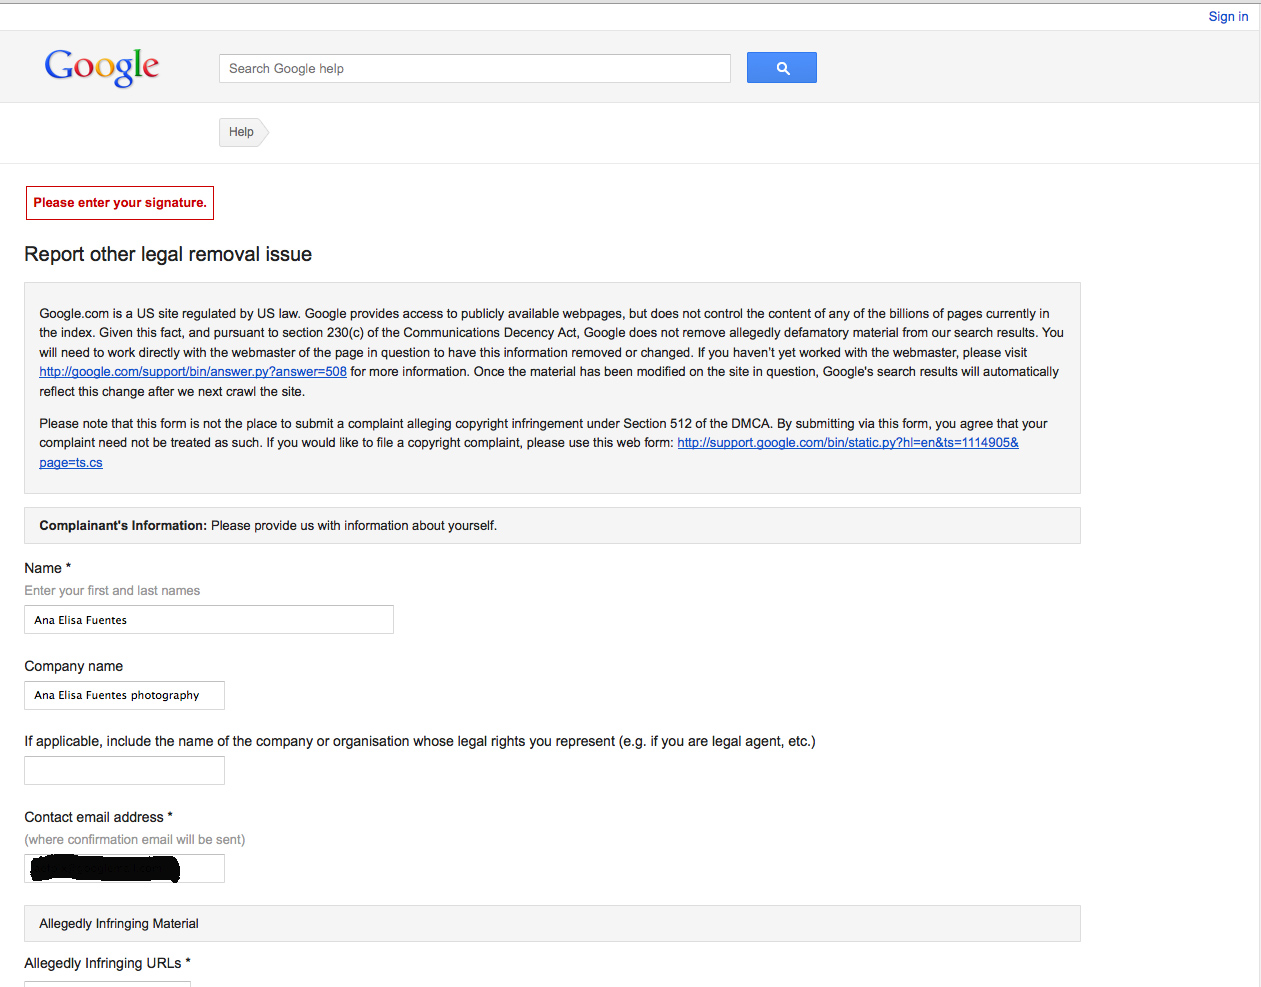Click the 'Enter your first and last names' hint
Screen dimensions: 1261x987
click(x=112, y=591)
